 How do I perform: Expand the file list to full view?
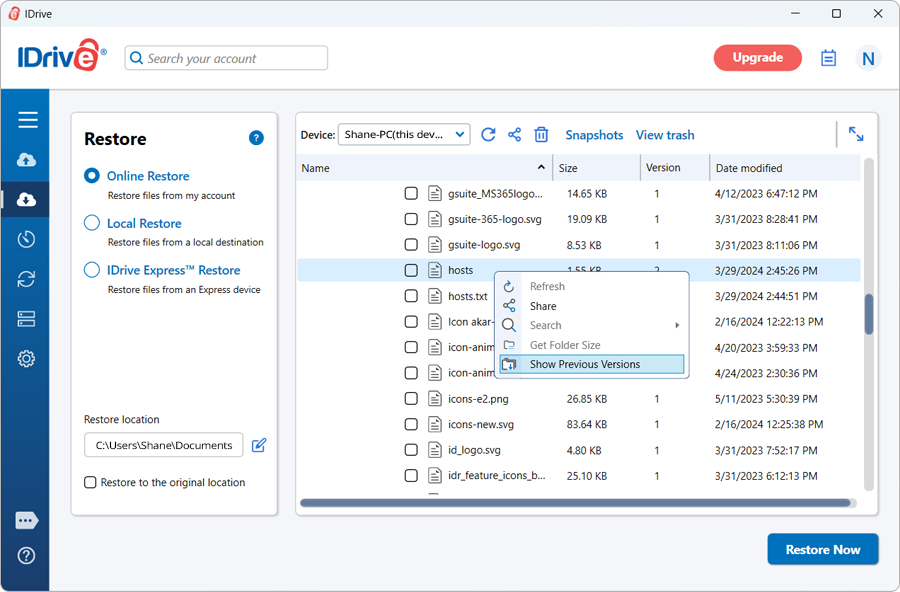point(856,134)
